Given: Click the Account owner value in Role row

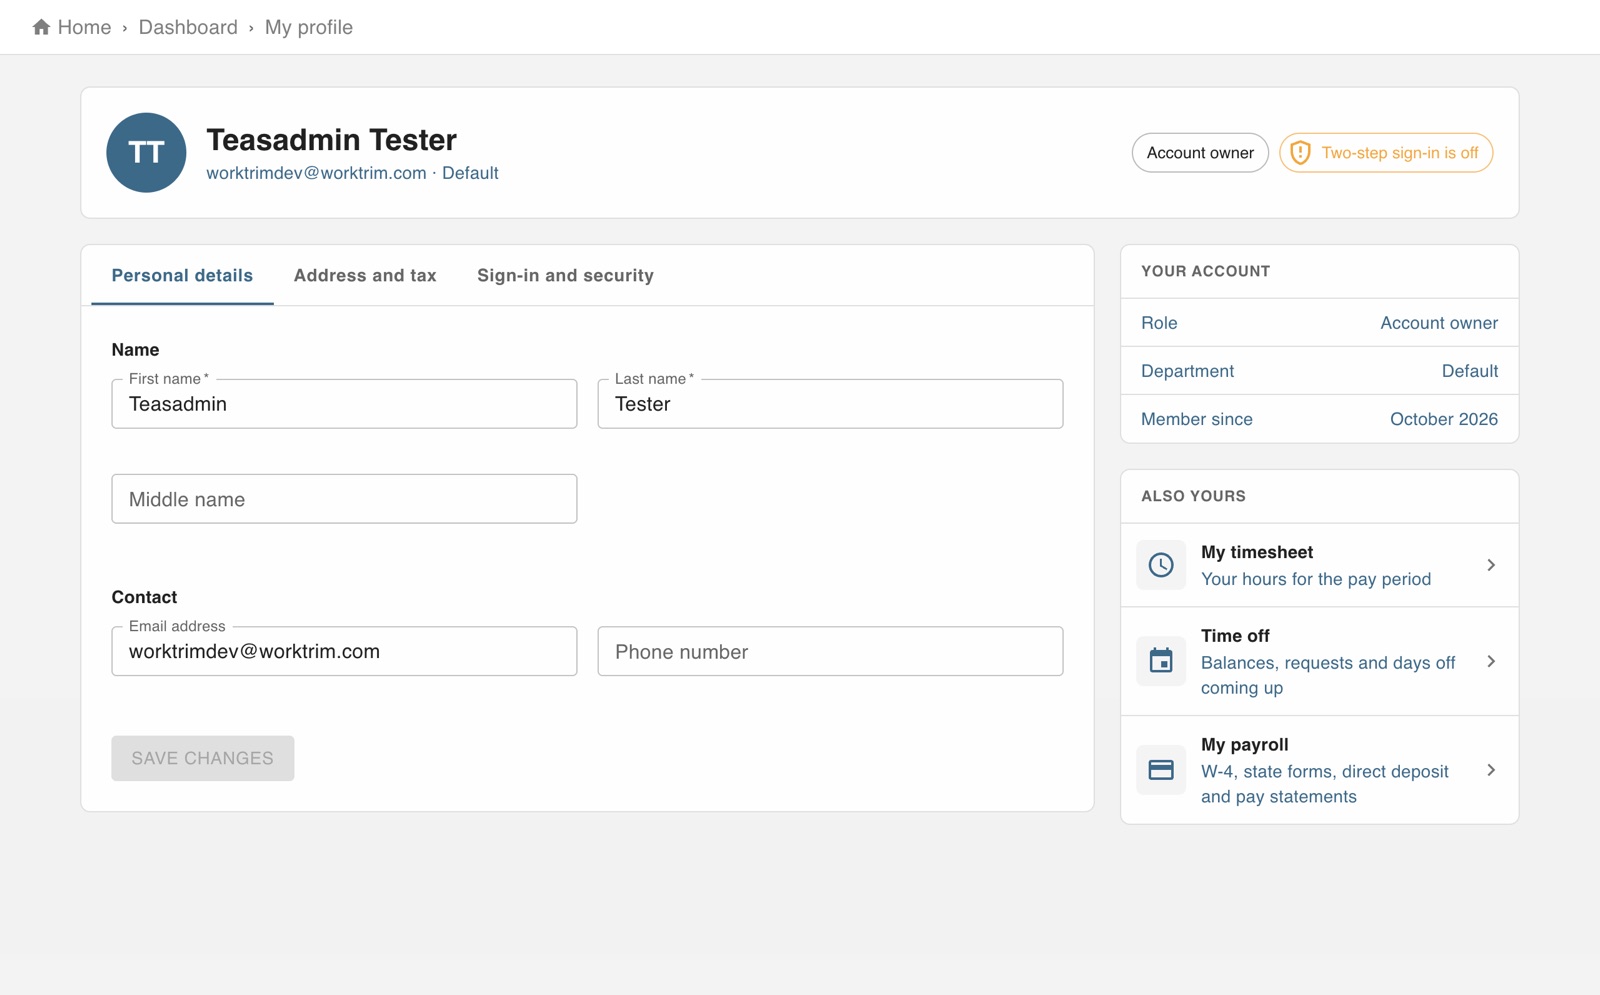Looking at the screenshot, I should coord(1439,323).
